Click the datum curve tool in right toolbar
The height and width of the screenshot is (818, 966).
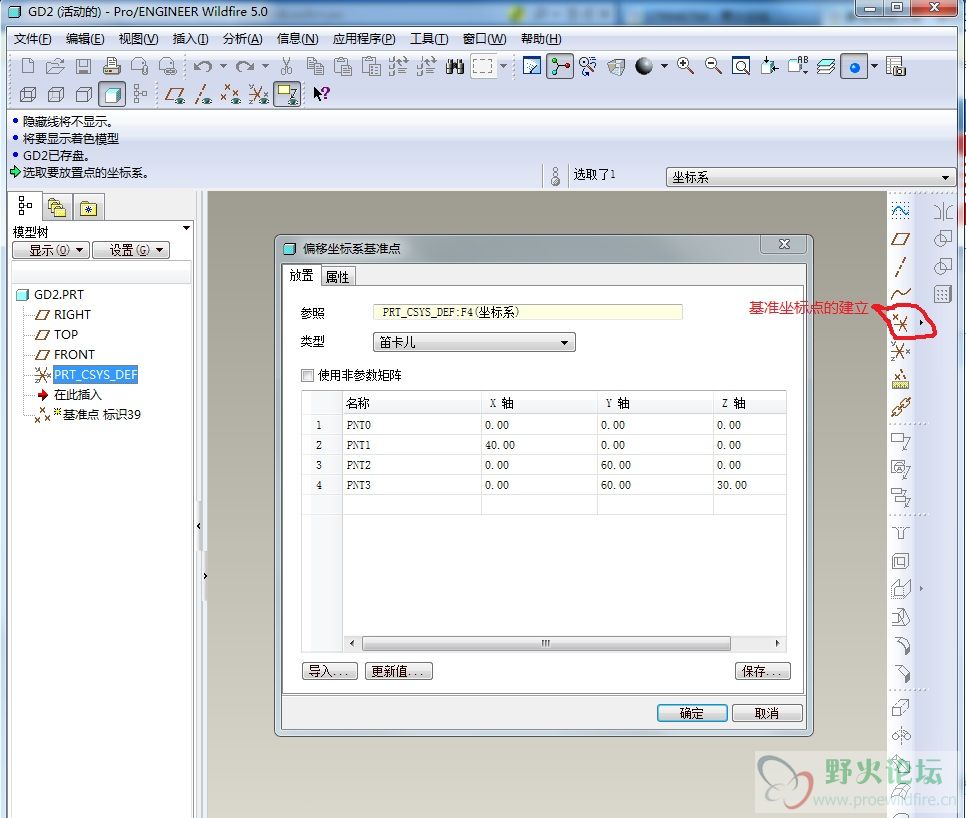tap(901, 294)
